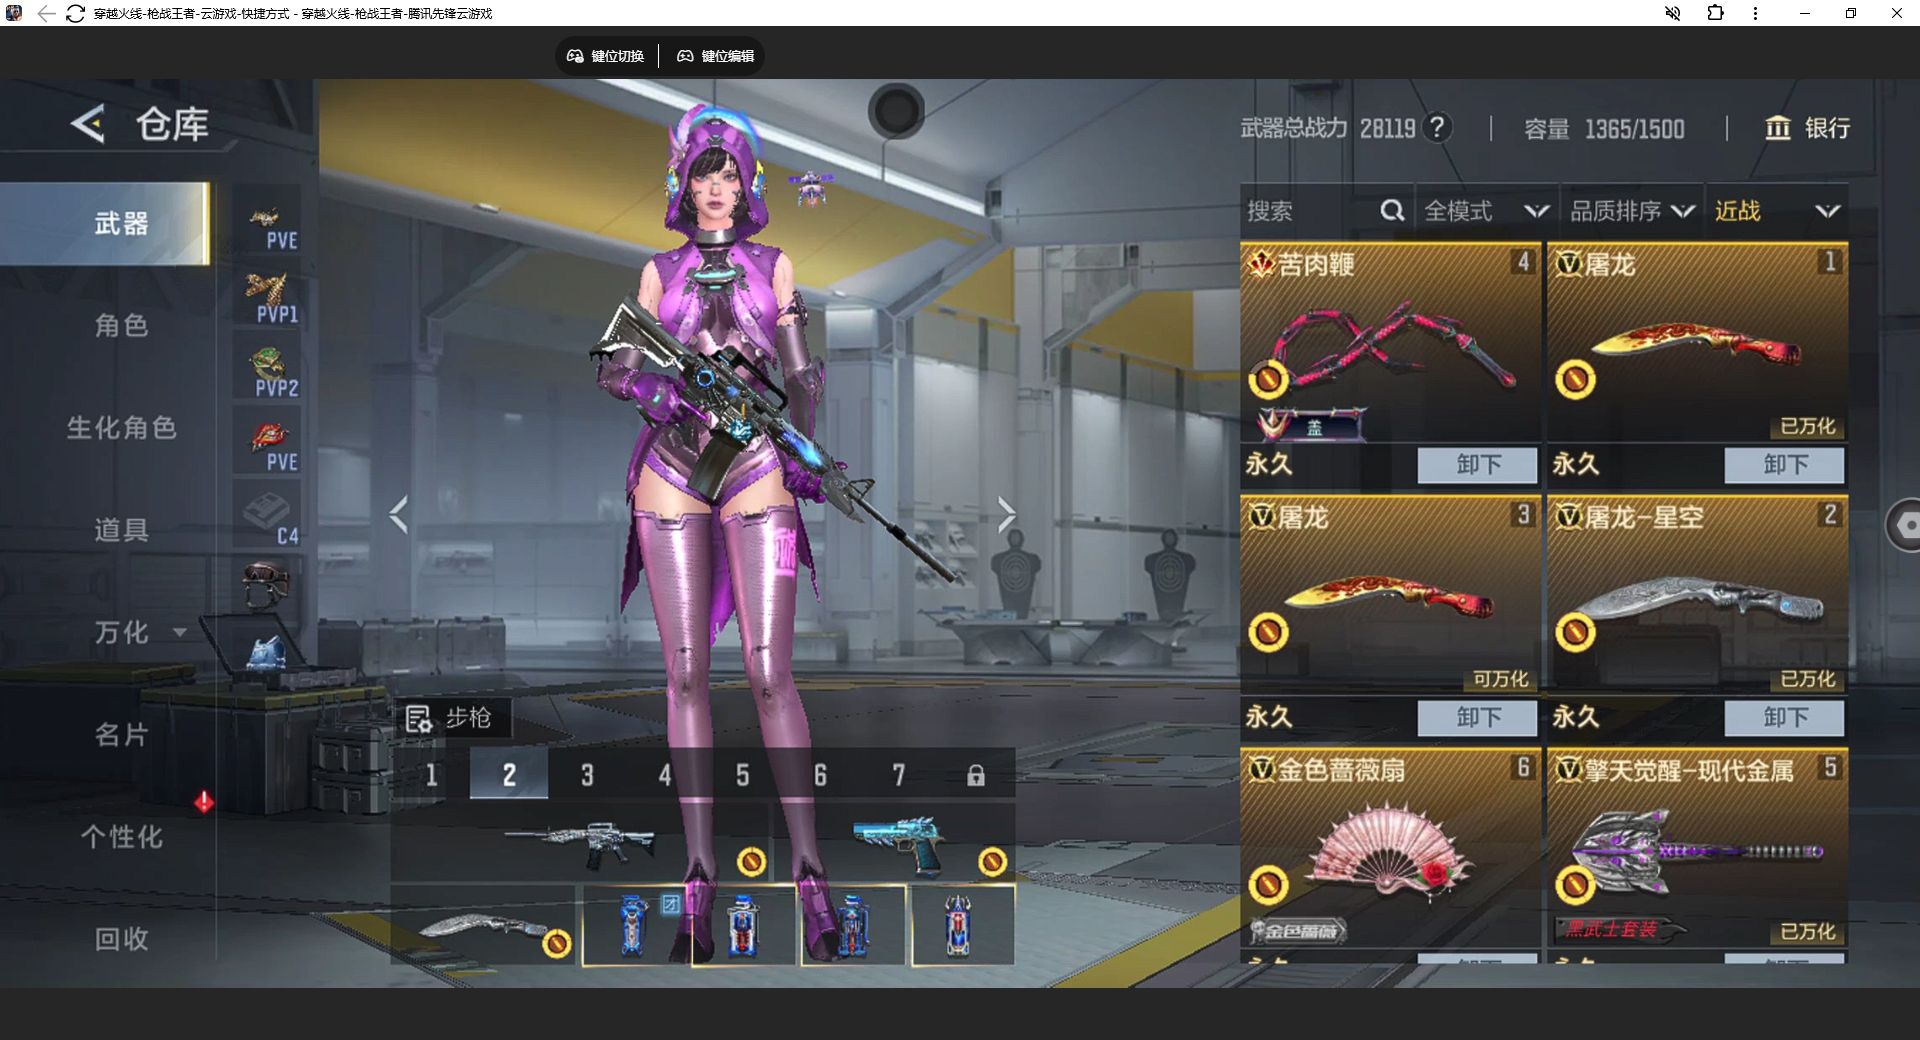The image size is (1920, 1040).
Task: Click the search magnifier icon
Action: (1392, 211)
